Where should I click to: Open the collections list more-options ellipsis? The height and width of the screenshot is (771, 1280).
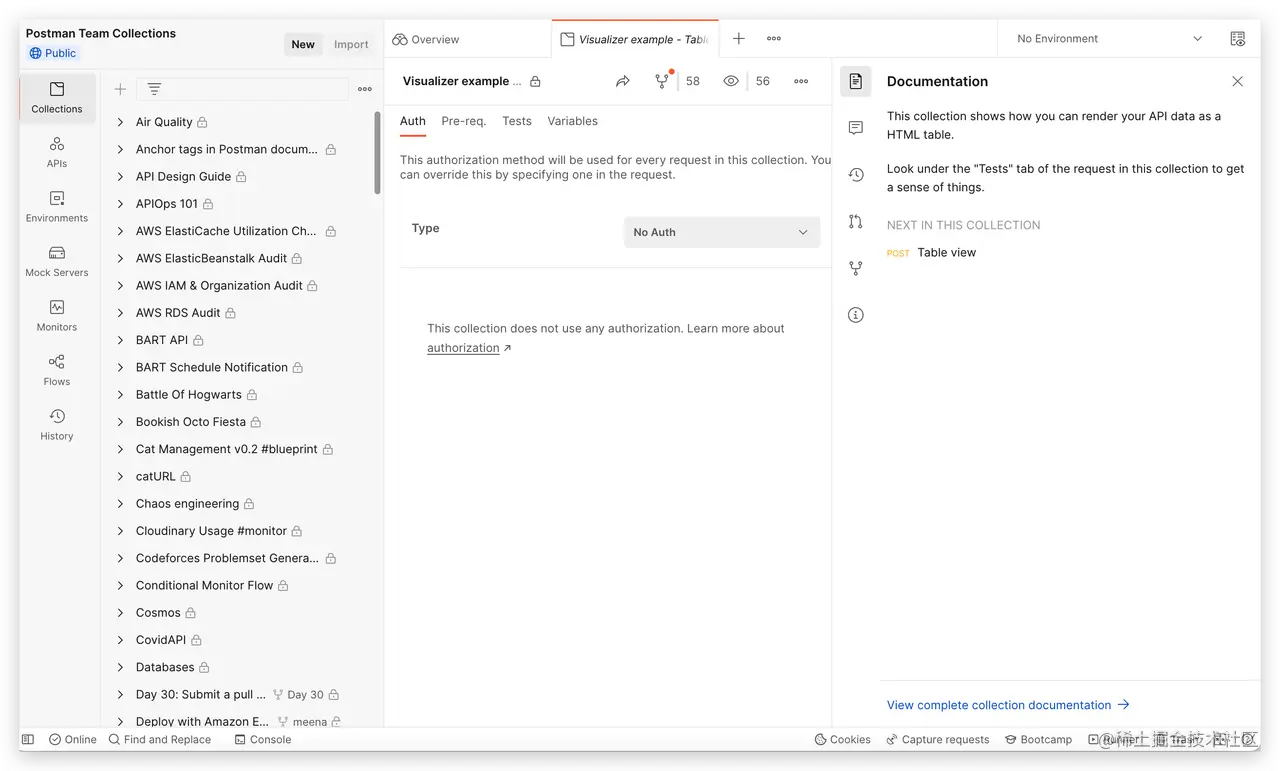365,89
